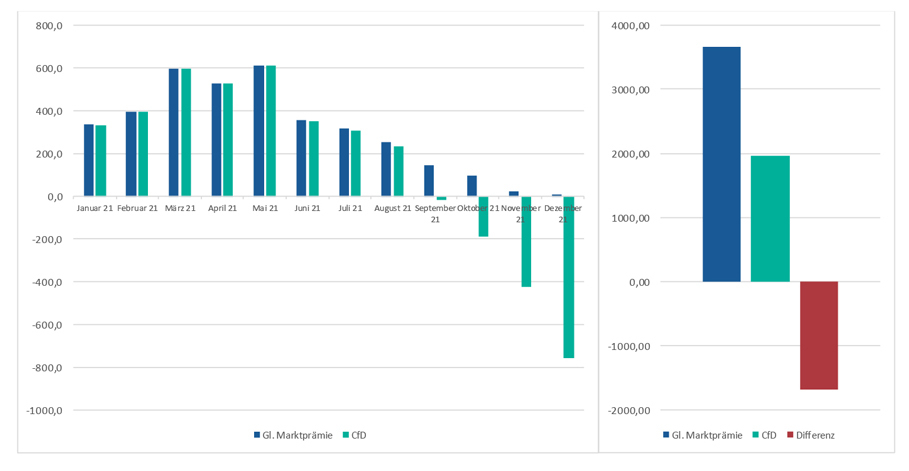
Task: Select the Differenz legend label text
Action: click(x=815, y=435)
